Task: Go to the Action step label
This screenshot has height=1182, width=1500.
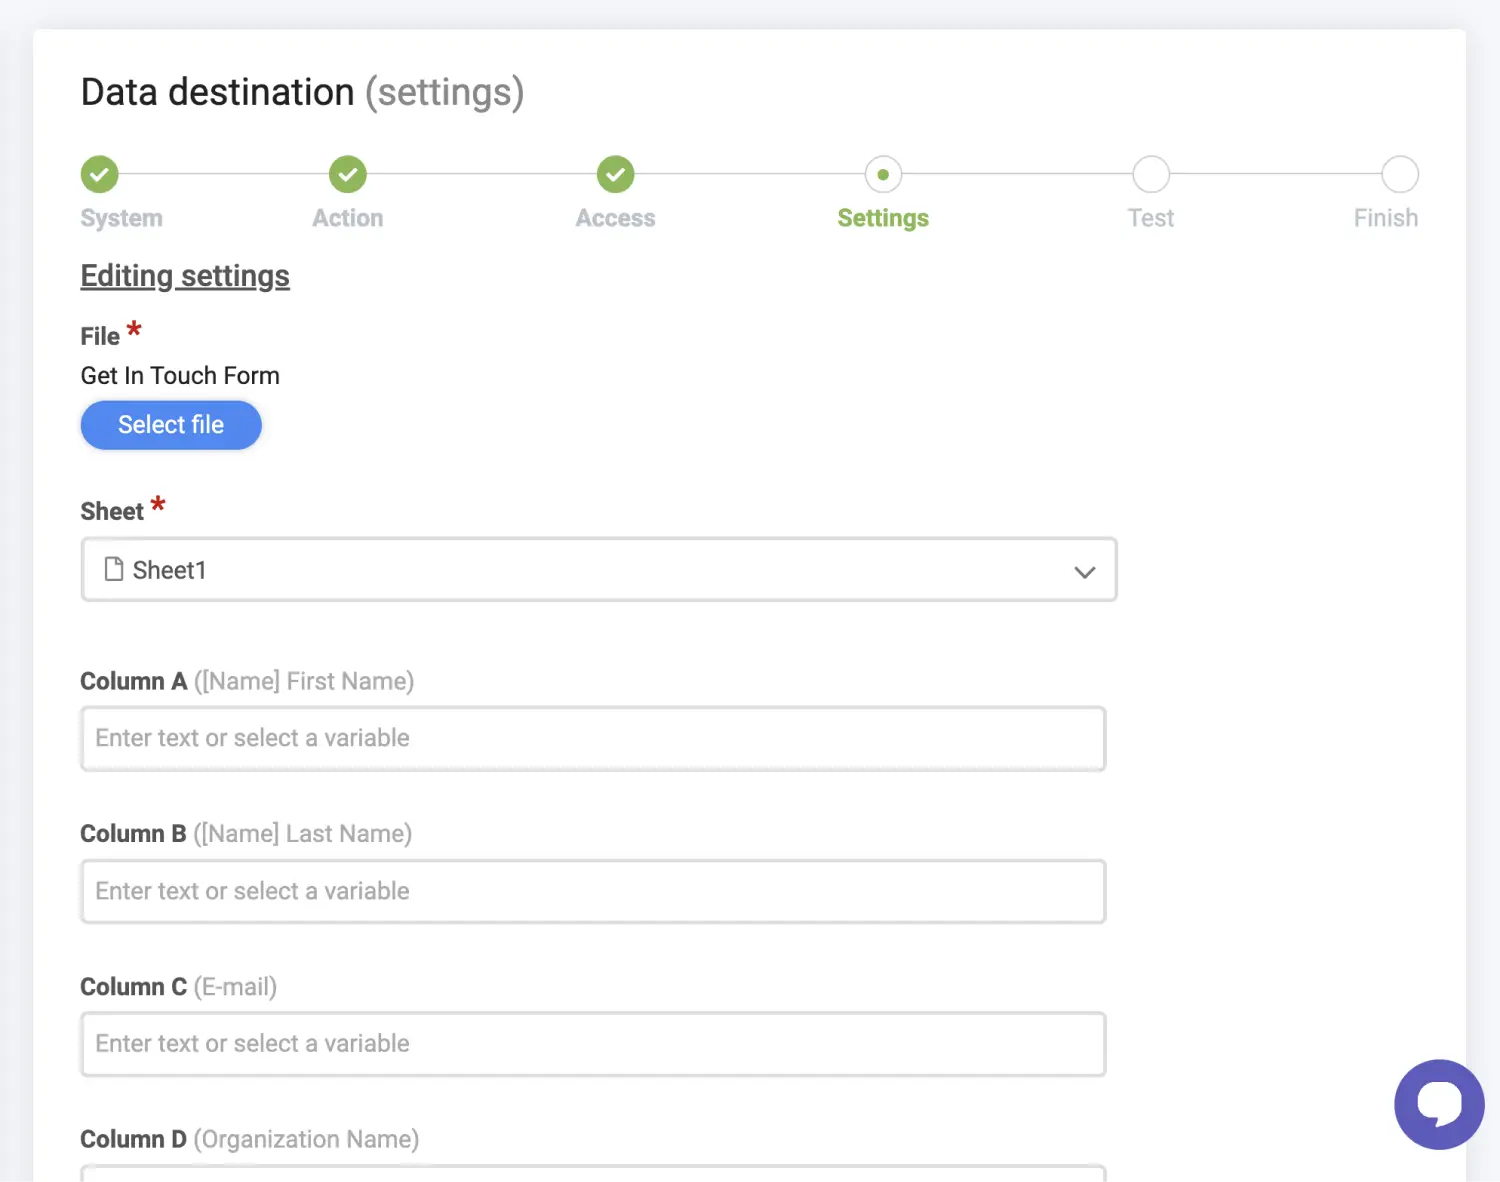Action: pyautogui.click(x=348, y=218)
